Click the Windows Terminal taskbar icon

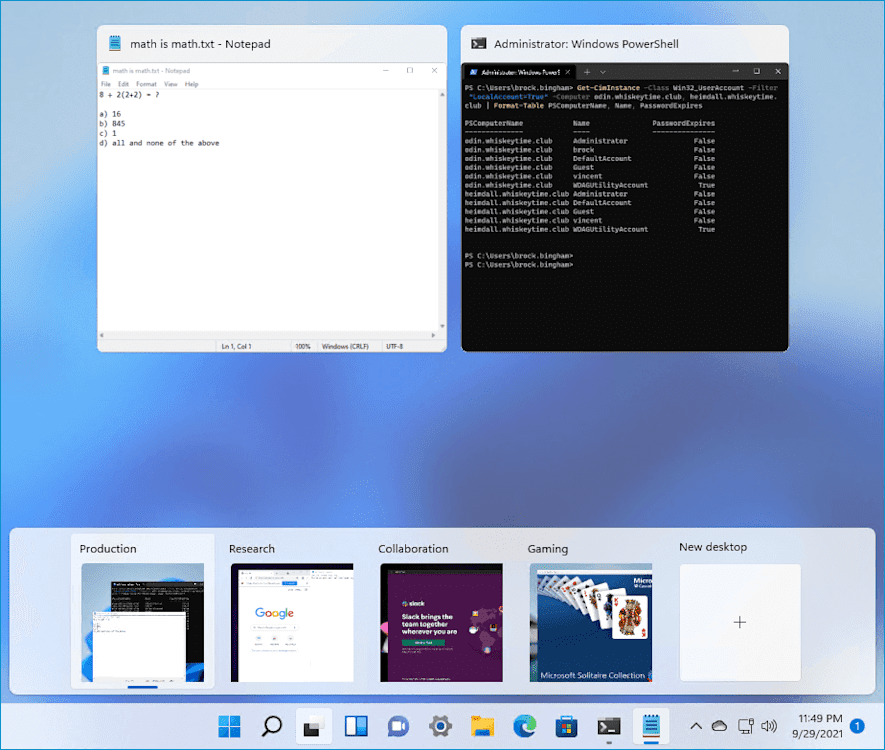[609, 726]
